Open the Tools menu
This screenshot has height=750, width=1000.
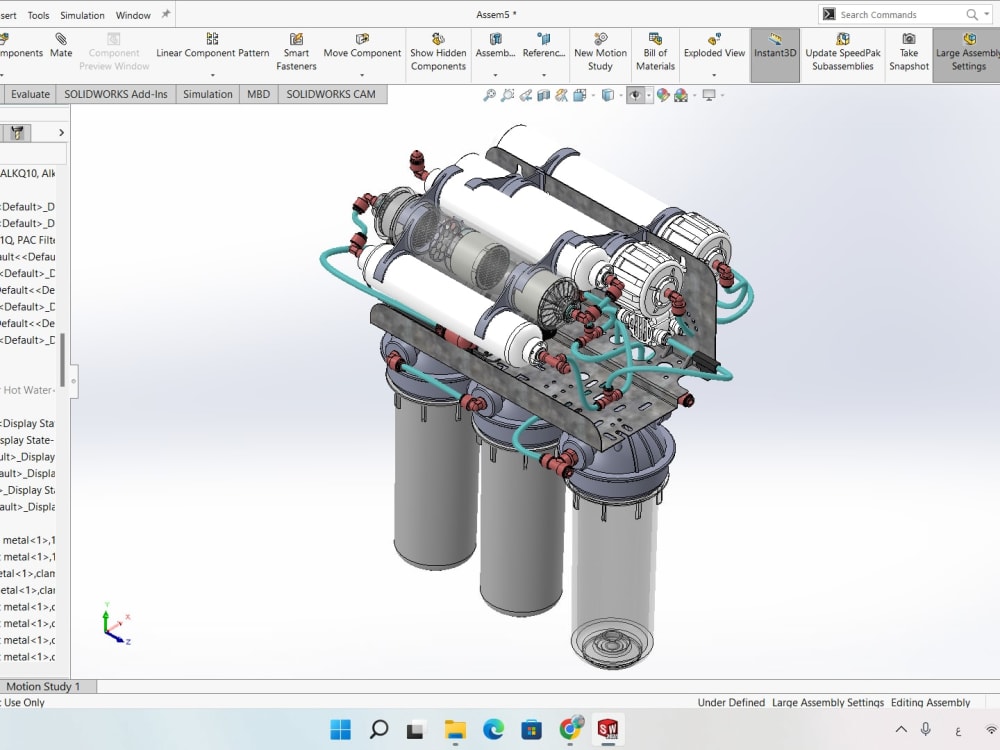point(38,15)
